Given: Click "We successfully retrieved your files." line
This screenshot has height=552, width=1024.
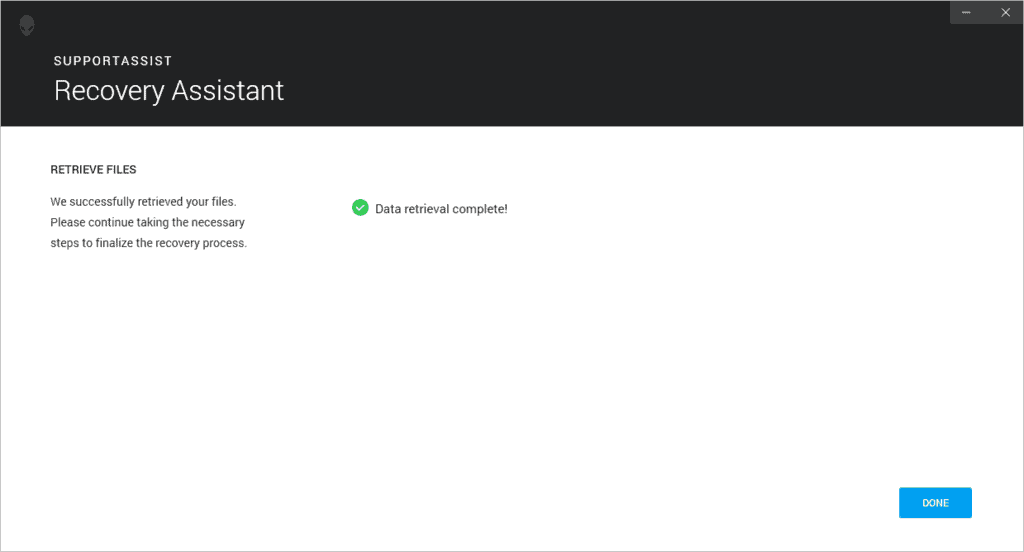Looking at the screenshot, I should (143, 202).
